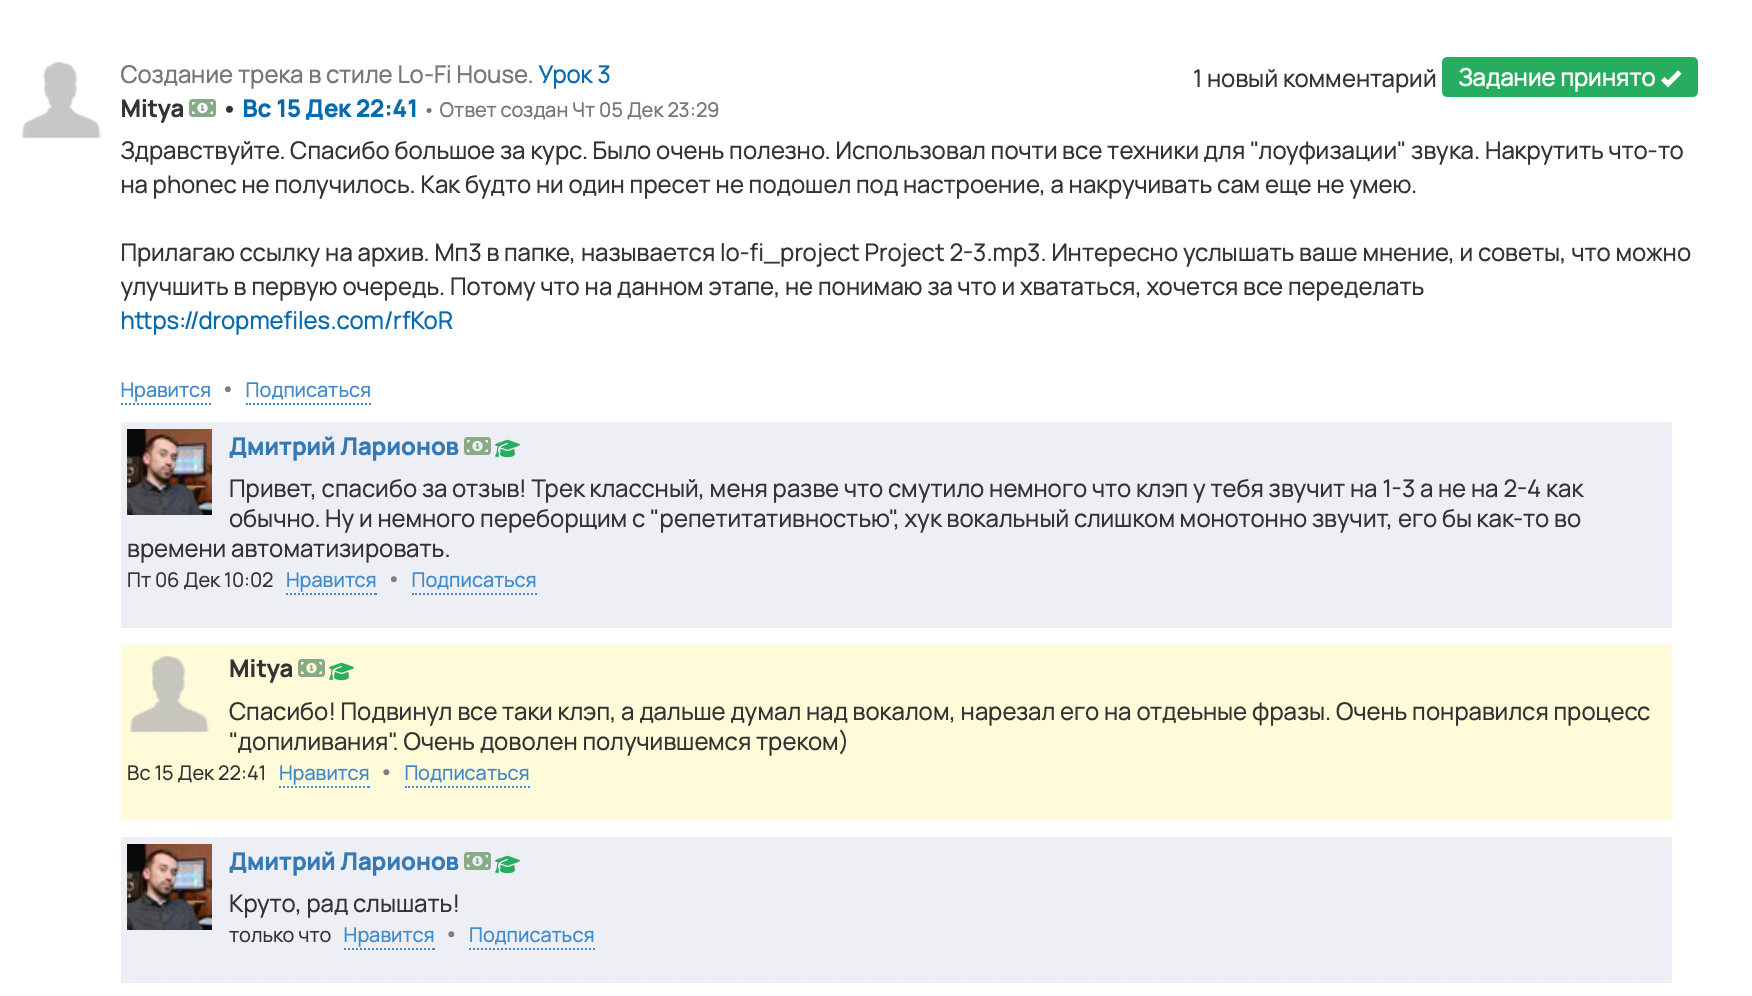
Task: Open the 'Урок 3' lesson link
Action: [574, 75]
